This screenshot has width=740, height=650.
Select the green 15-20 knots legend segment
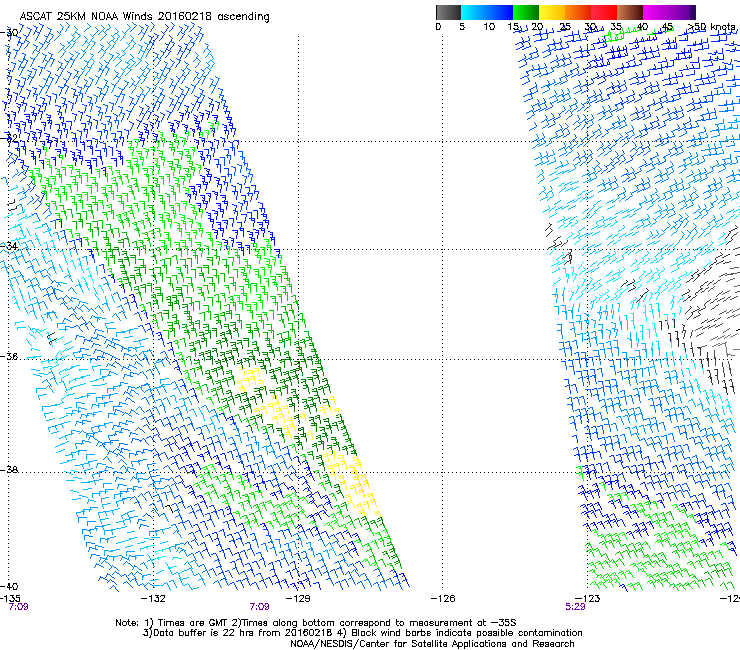click(x=526, y=12)
